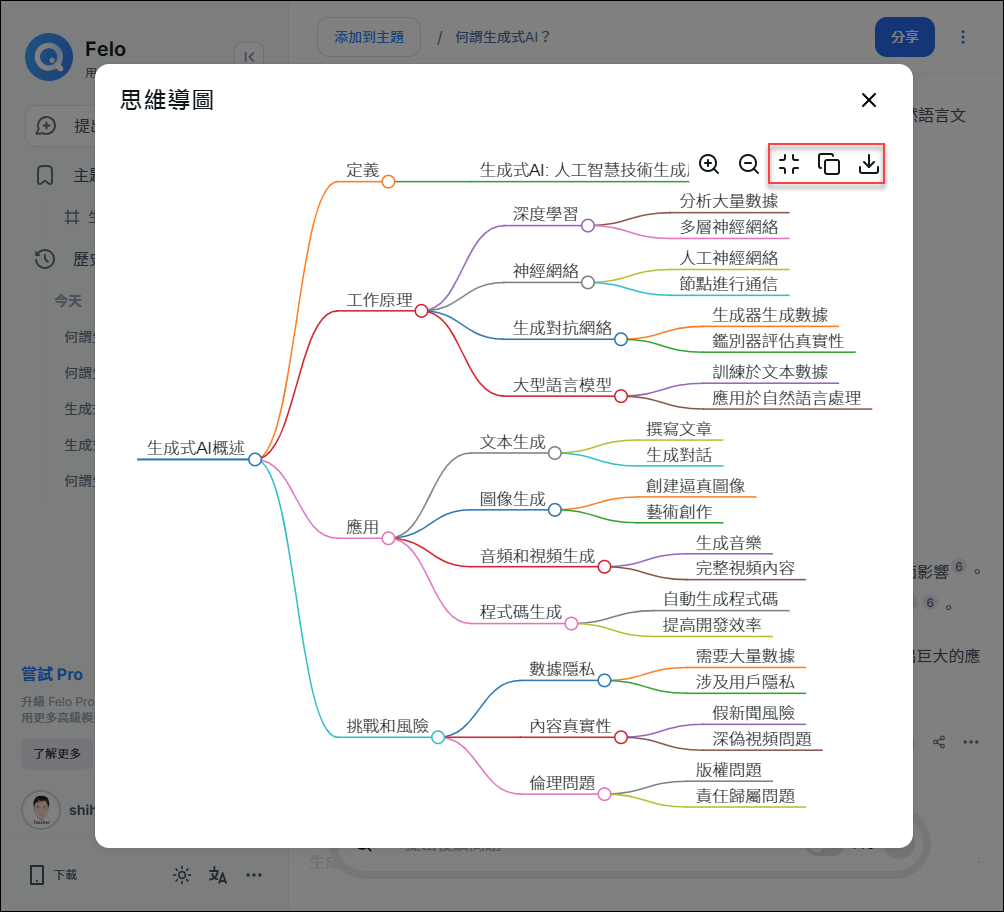Toggle the light/dark theme sun icon
1004x912 pixels.
click(x=182, y=875)
